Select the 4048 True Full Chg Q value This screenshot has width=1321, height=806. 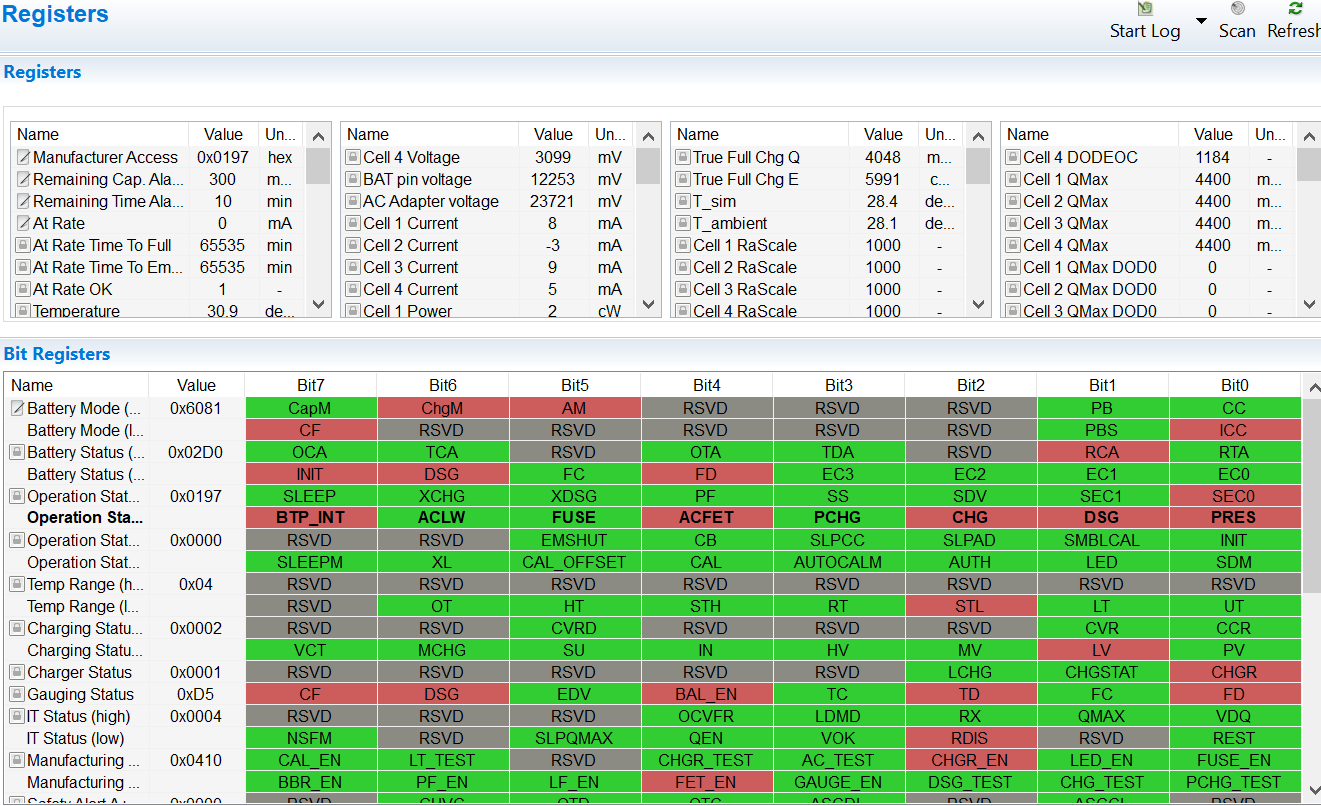coord(883,157)
